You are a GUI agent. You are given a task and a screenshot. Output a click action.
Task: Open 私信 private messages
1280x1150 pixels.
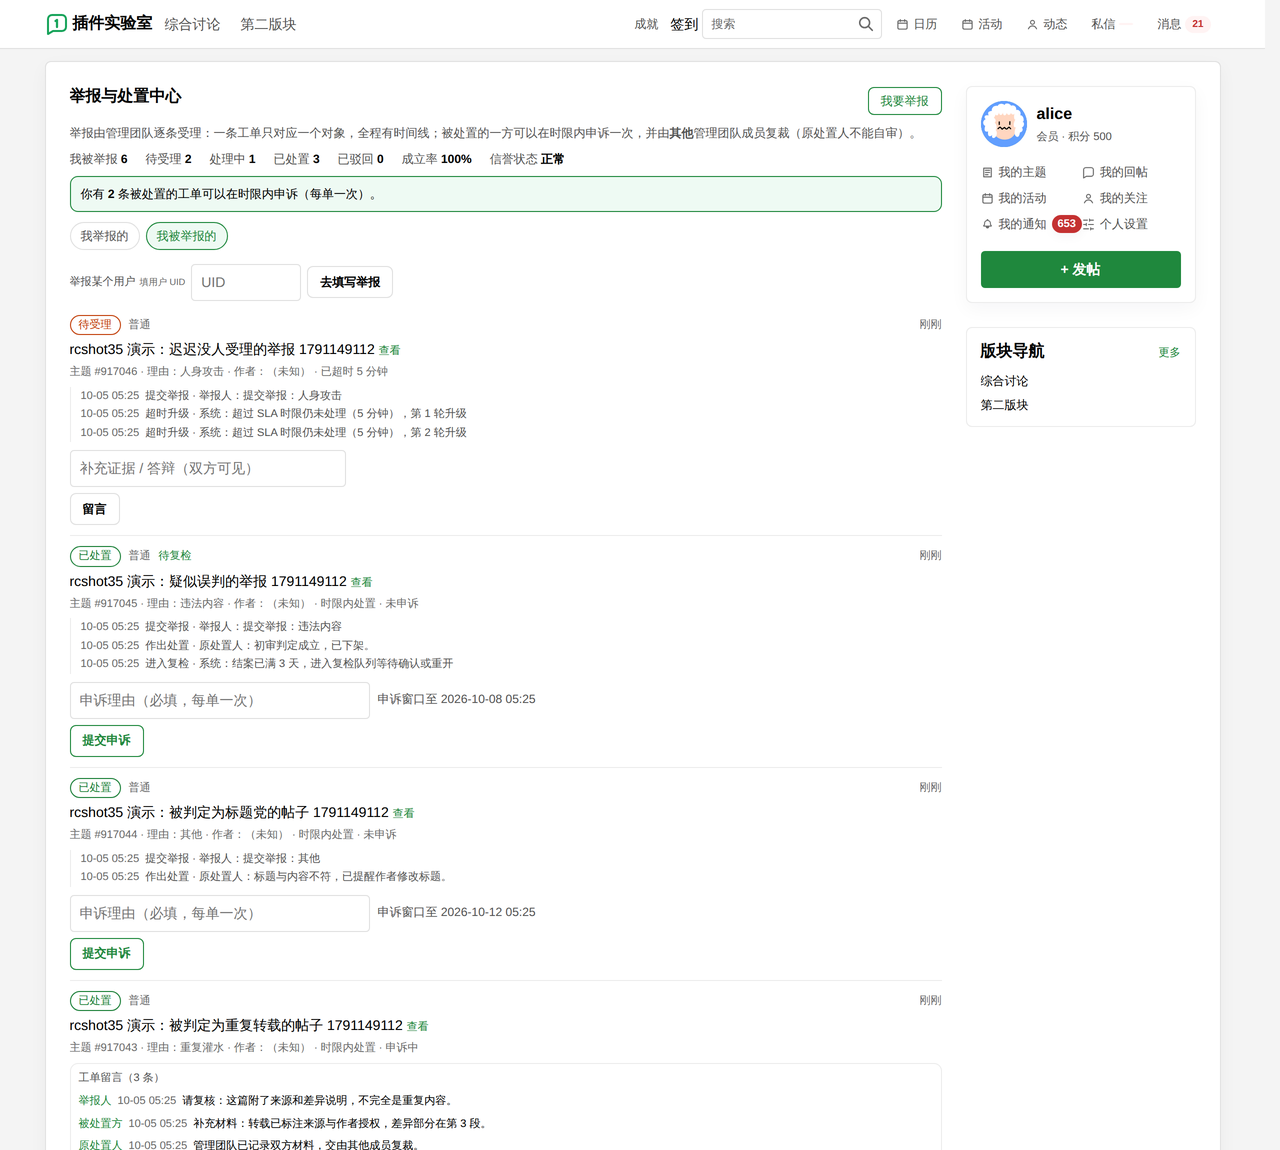[1103, 24]
